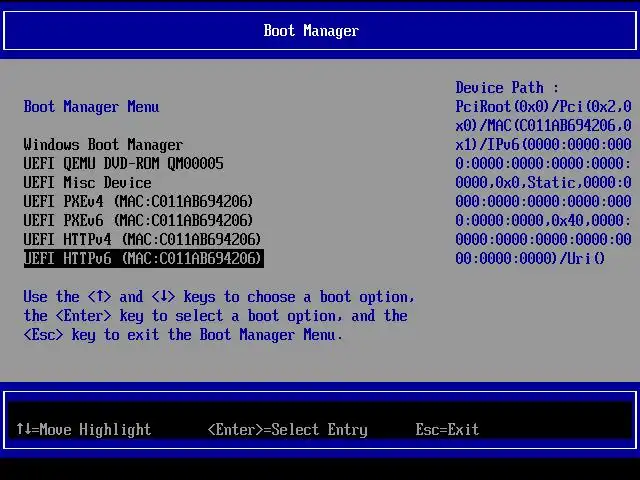The height and width of the screenshot is (480, 640).
Task: Select highlighted UEFI HTTPv6 boot entry
Action: [x=144, y=258]
